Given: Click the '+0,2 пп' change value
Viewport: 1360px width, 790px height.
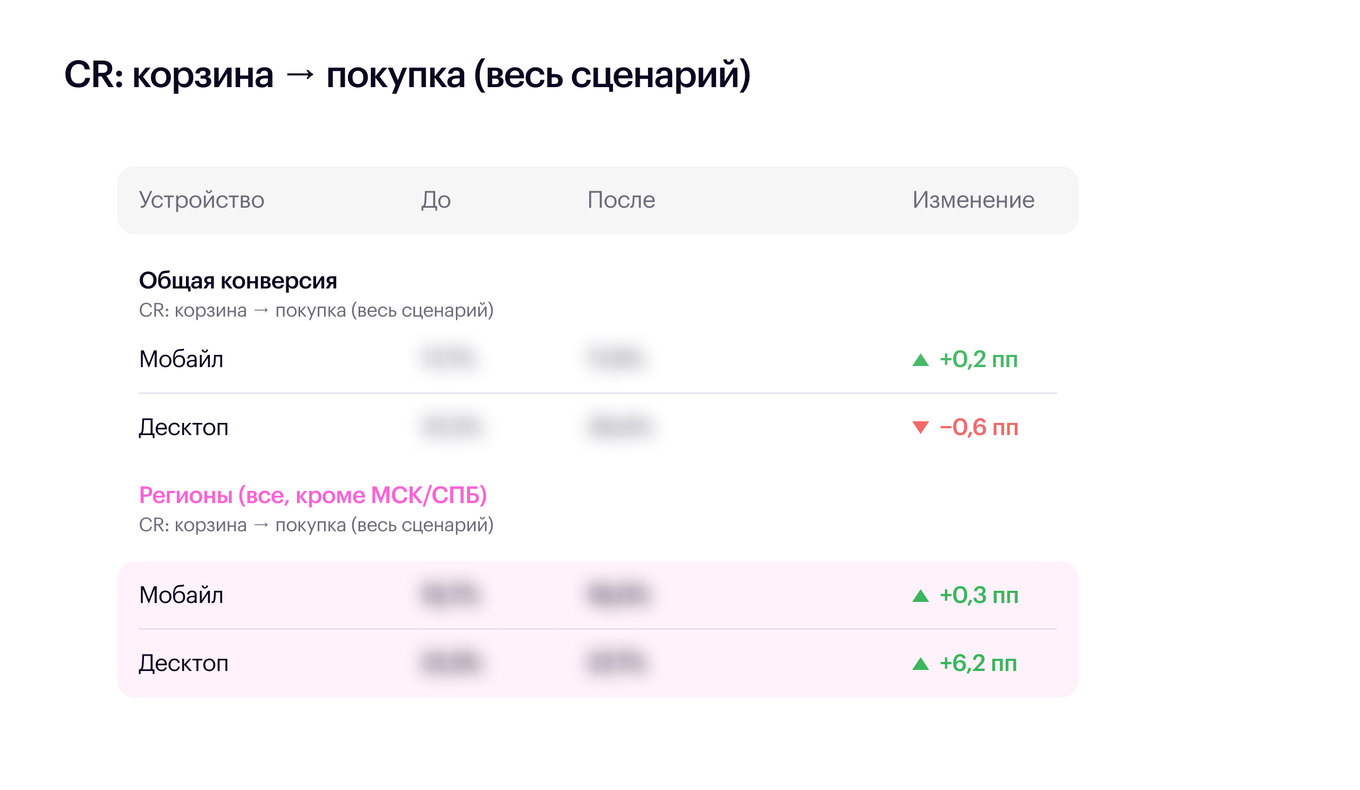Looking at the screenshot, I should click(979, 359).
